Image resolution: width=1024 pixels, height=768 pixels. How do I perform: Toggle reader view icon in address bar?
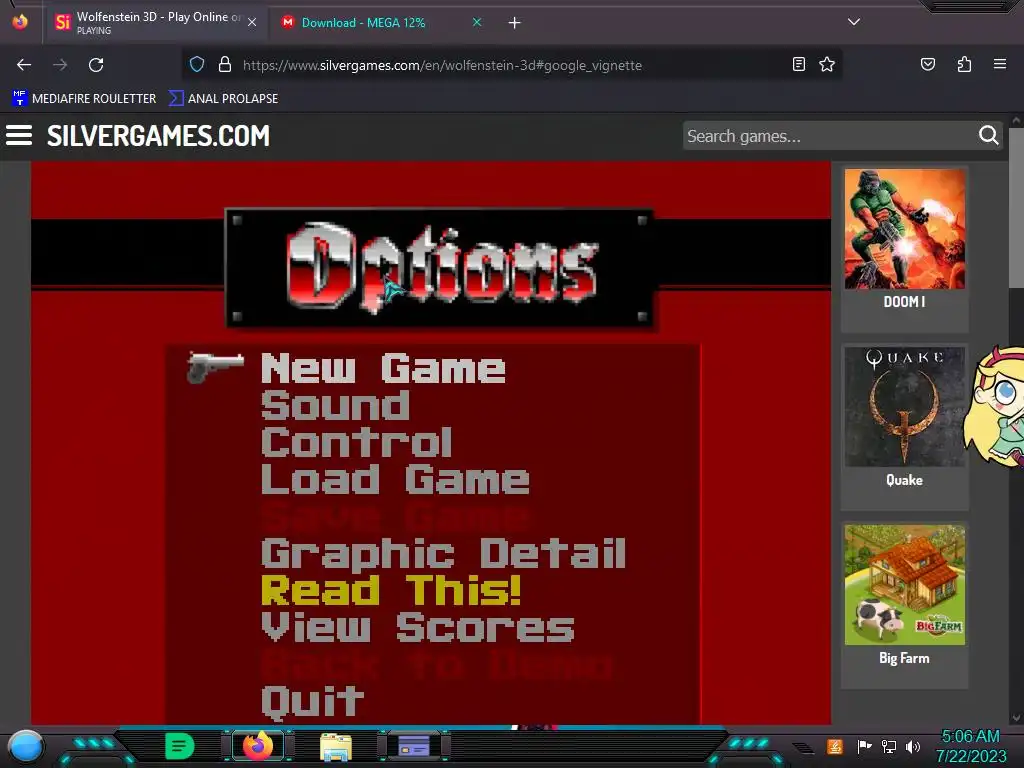click(799, 64)
